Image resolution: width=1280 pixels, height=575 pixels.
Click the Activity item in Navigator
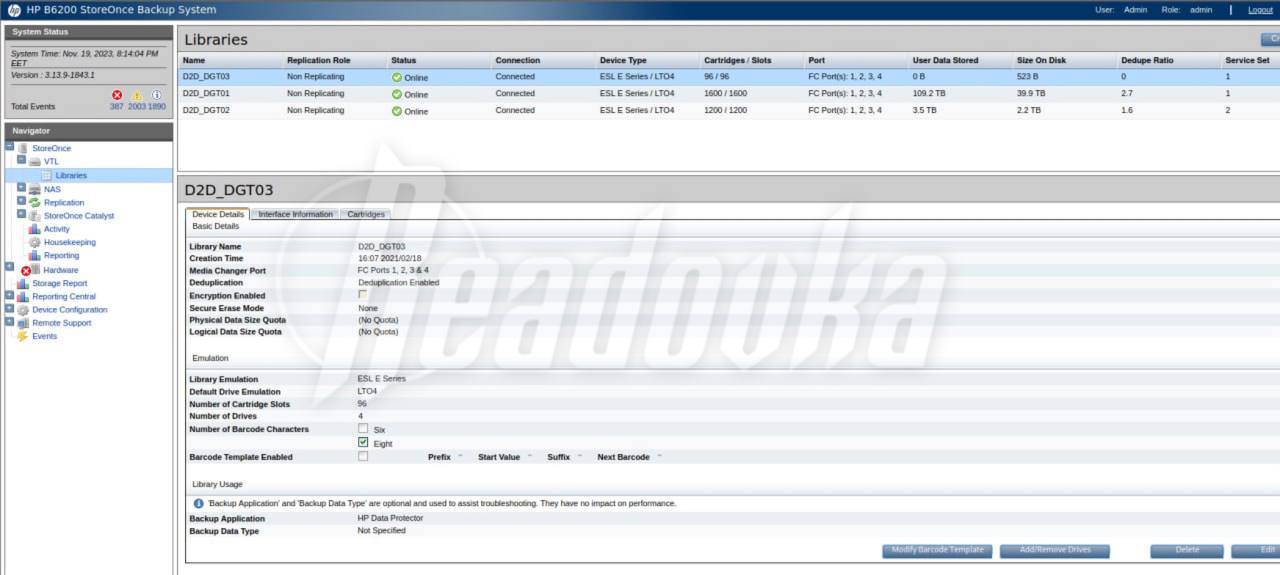(57, 229)
